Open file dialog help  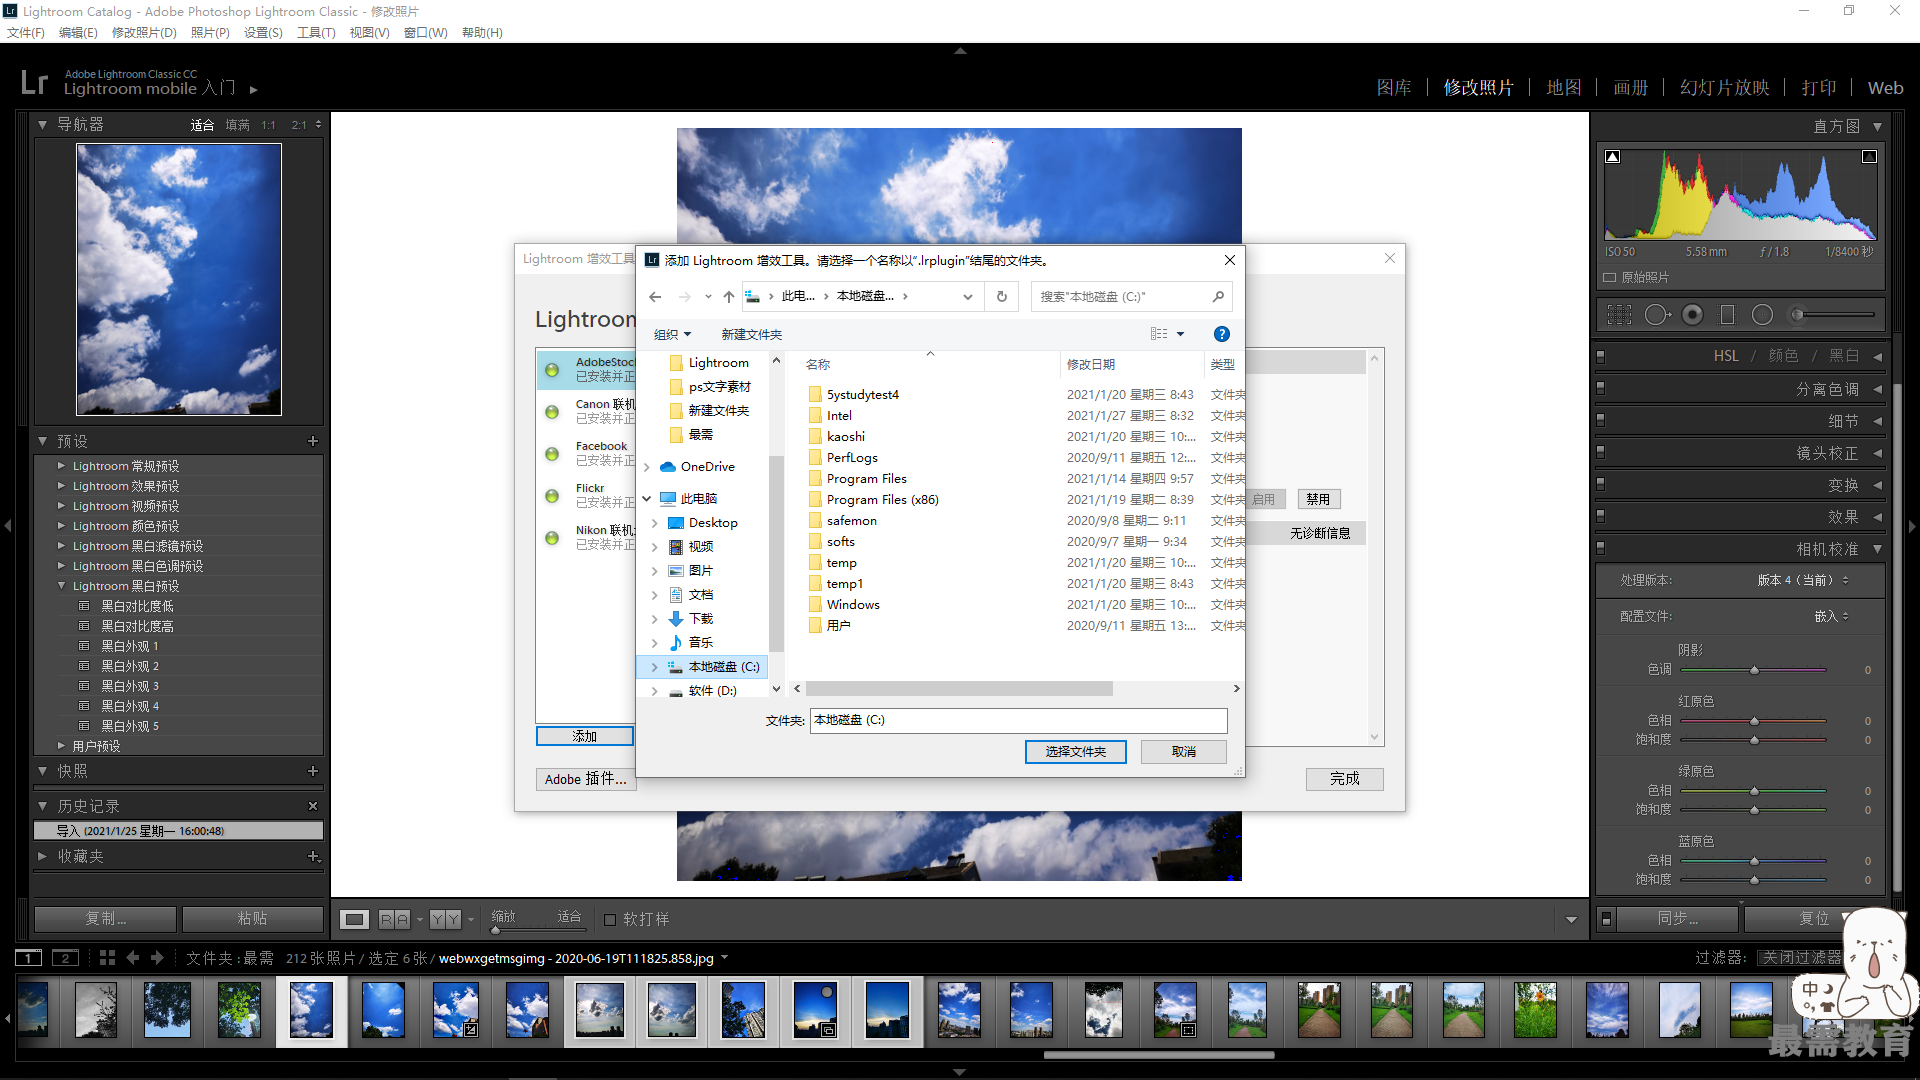point(1222,334)
